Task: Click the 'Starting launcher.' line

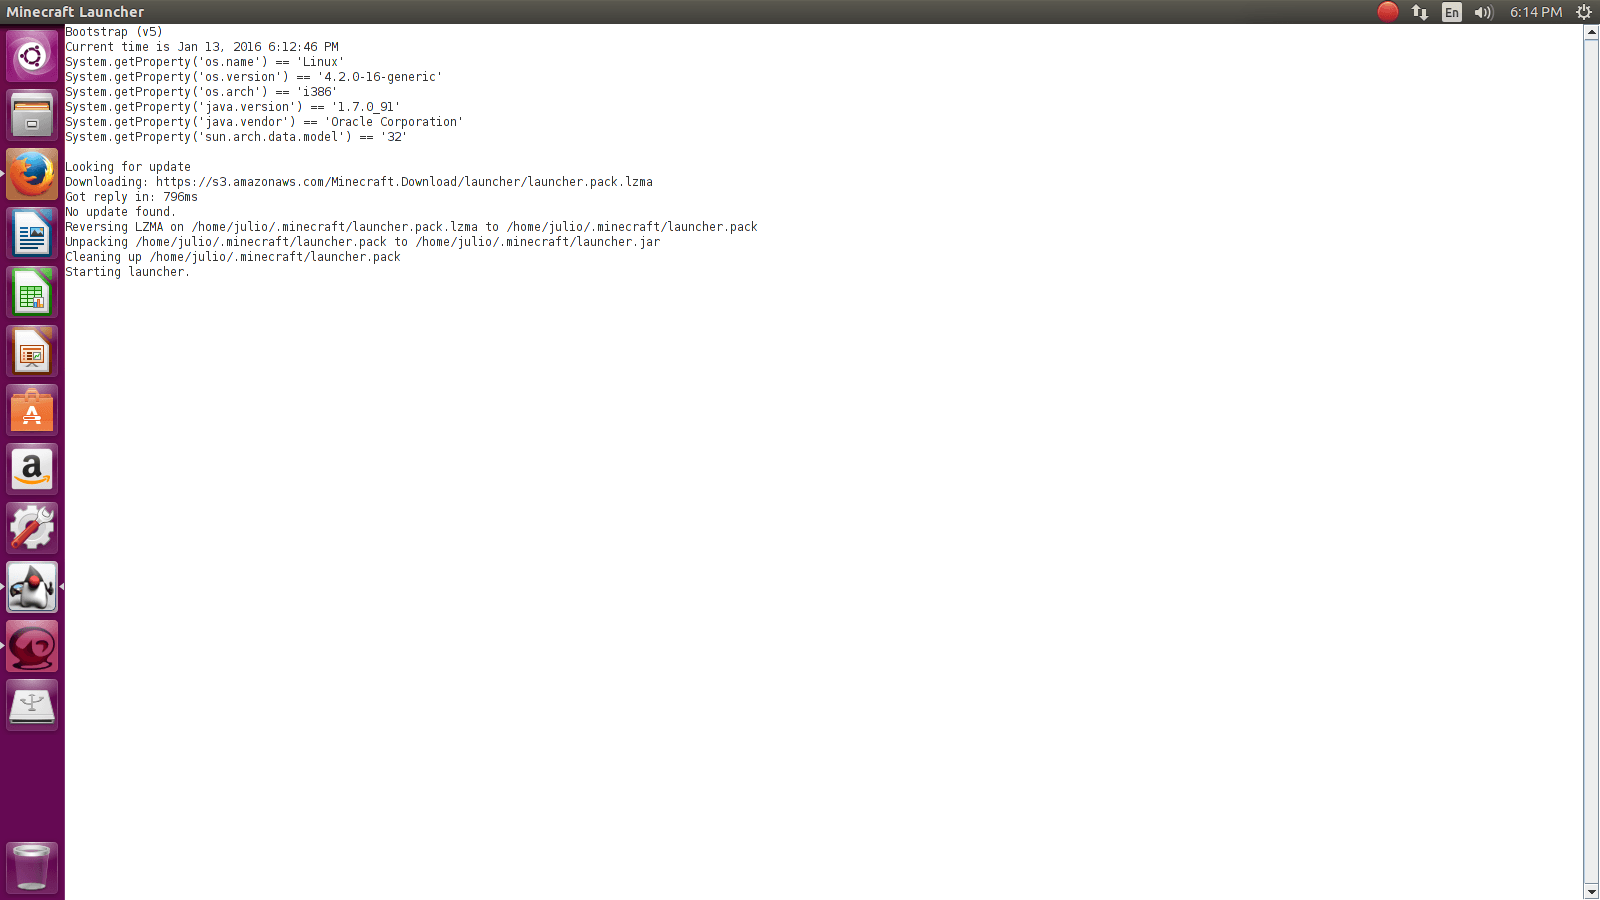Action: tap(127, 272)
